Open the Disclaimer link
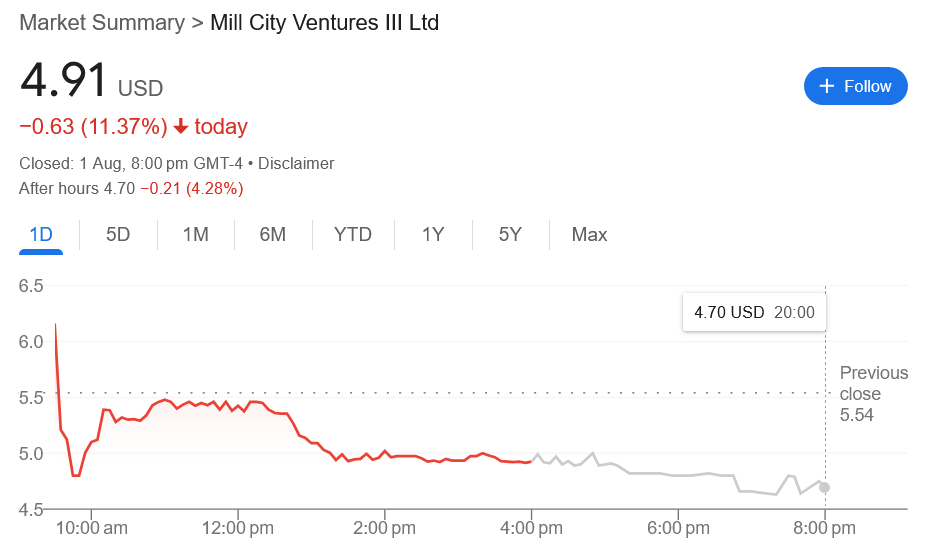Screen dimensions: 934x556 tap(295, 163)
